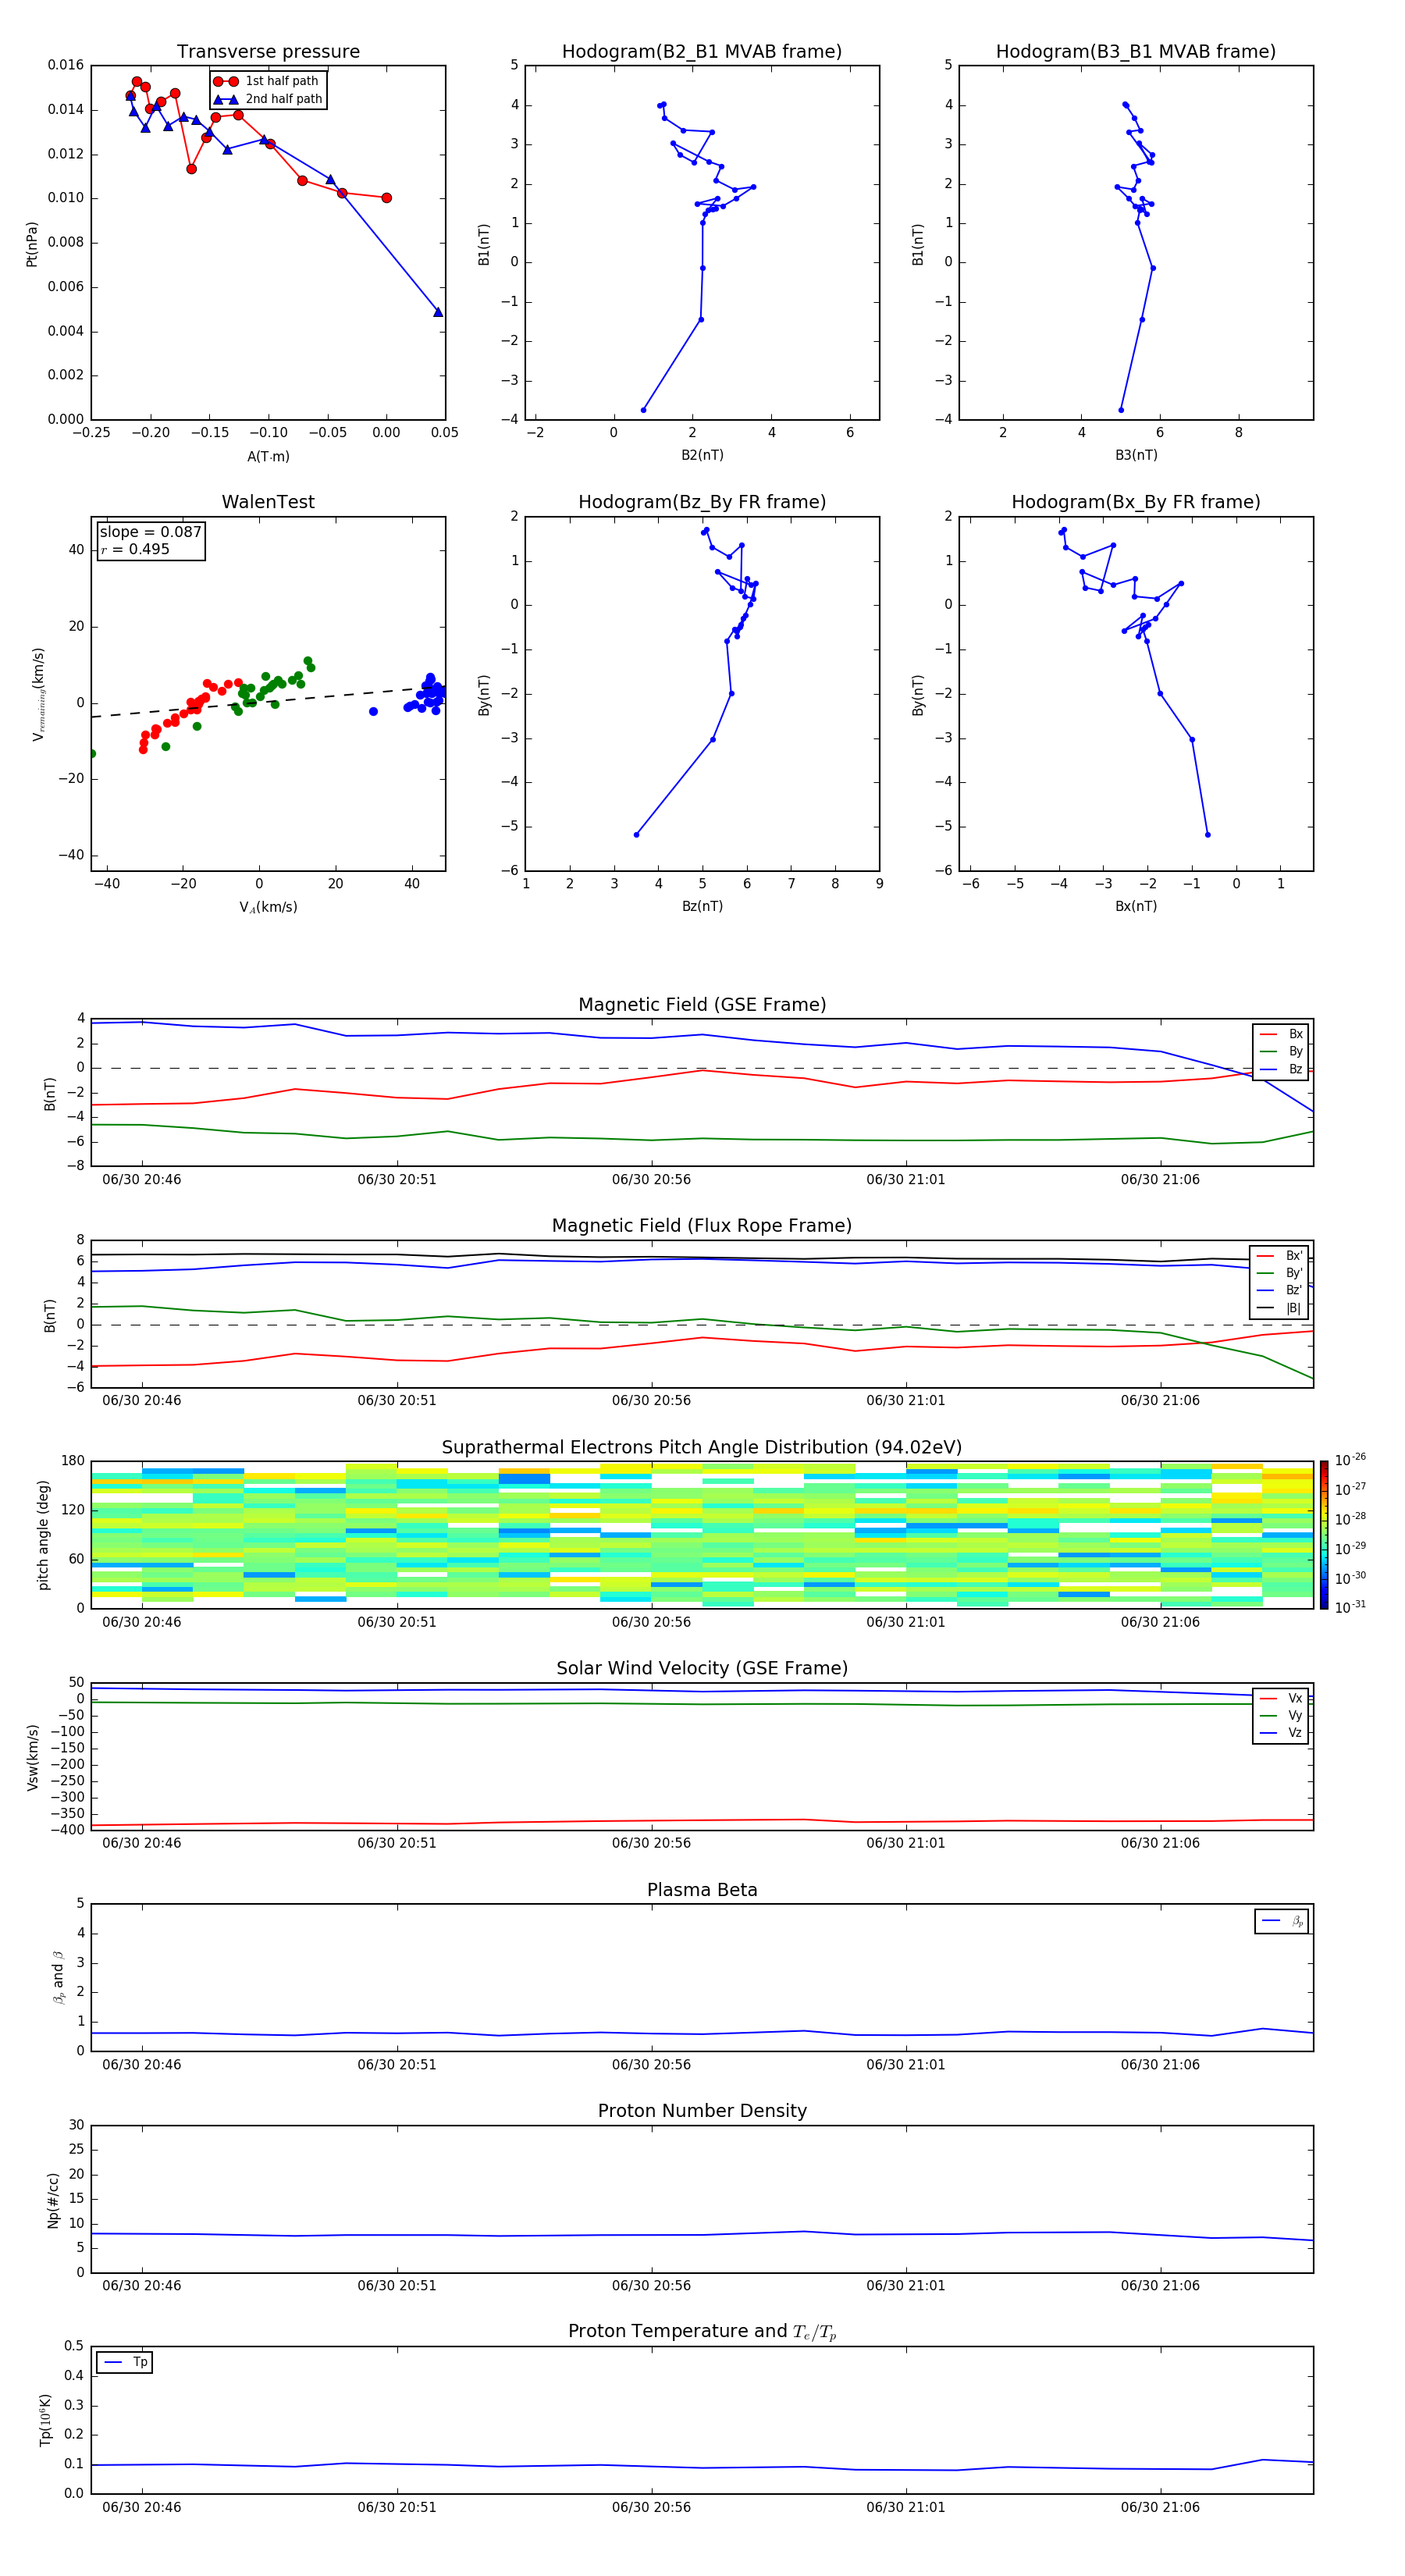
Task: Select Vx in the solar wind legend
Action: 1281,1698
